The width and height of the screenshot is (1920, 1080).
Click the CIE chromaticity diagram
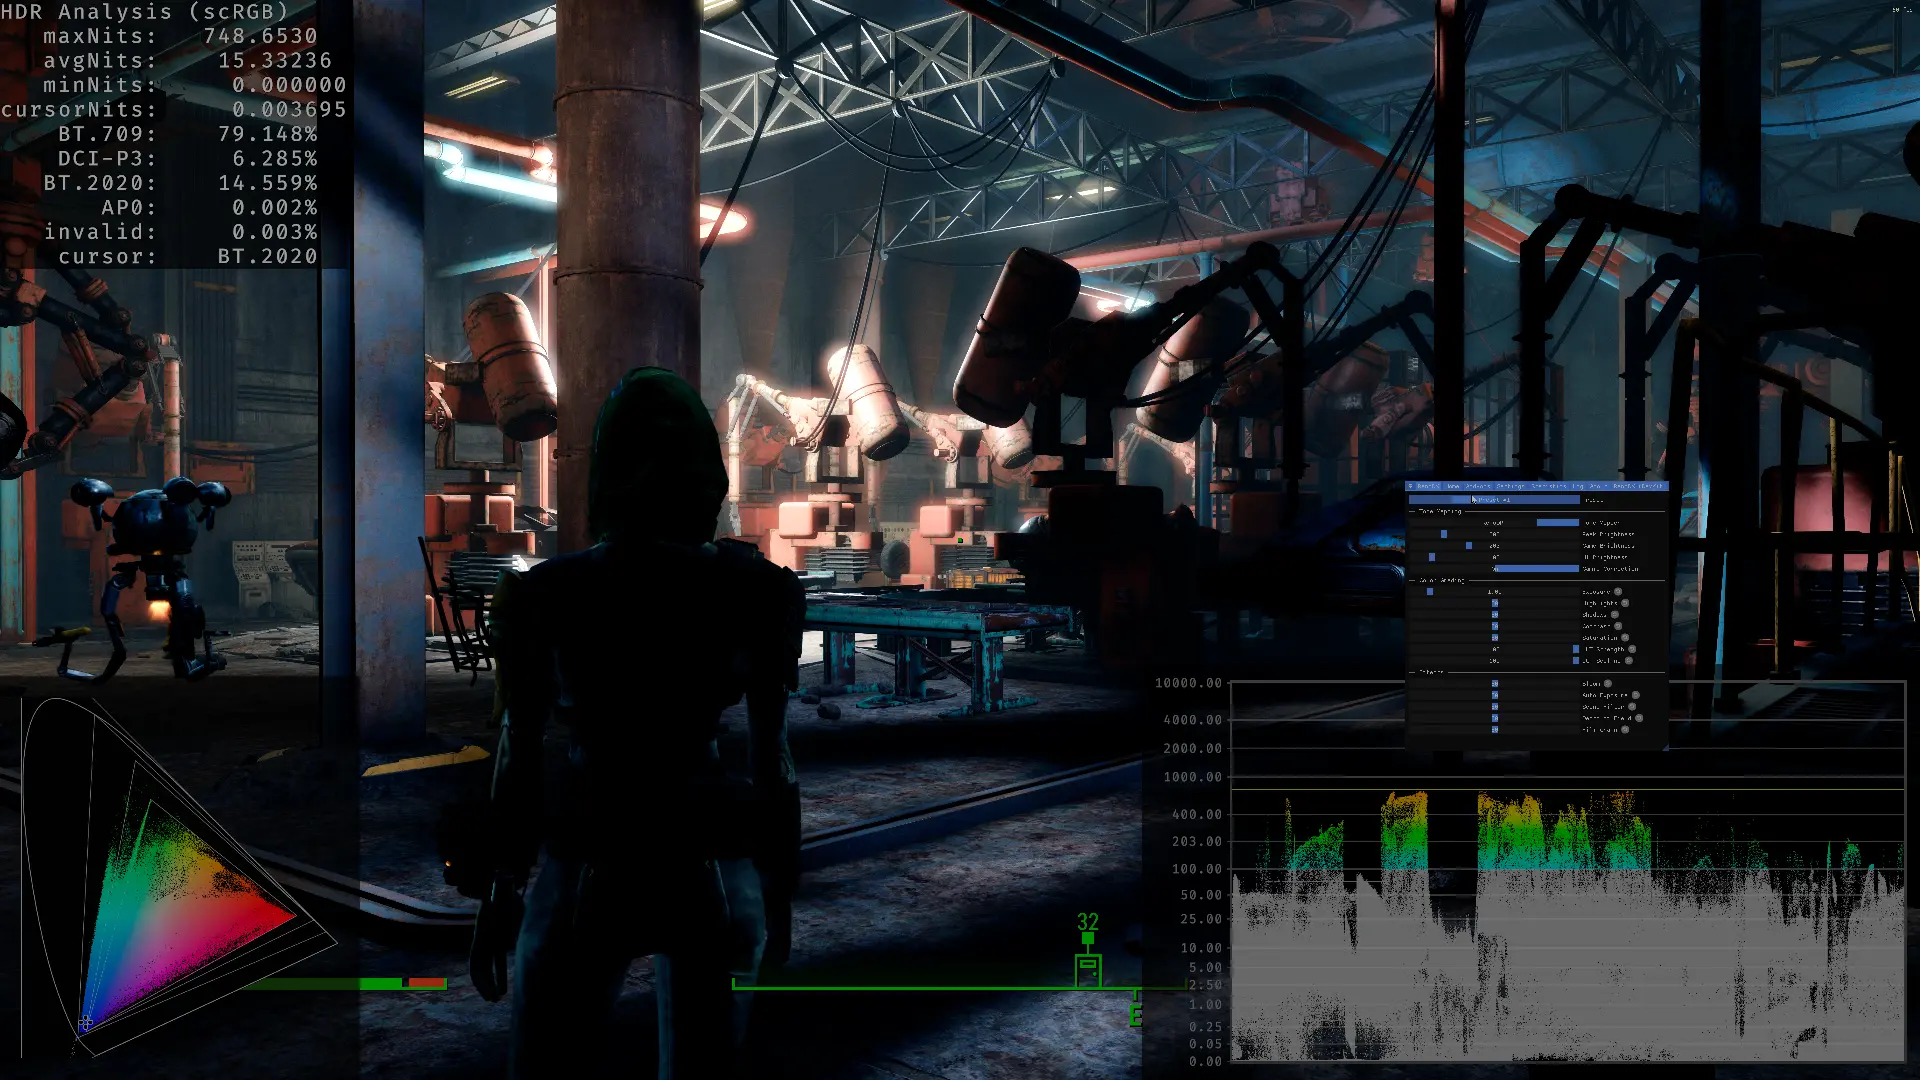click(178, 878)
